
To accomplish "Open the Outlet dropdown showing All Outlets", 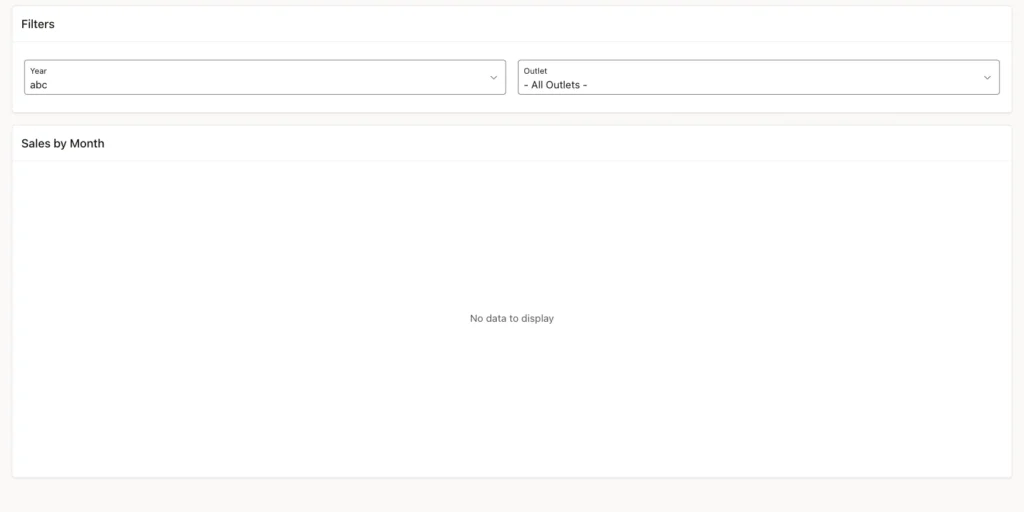I will click(x=758, y=77).
